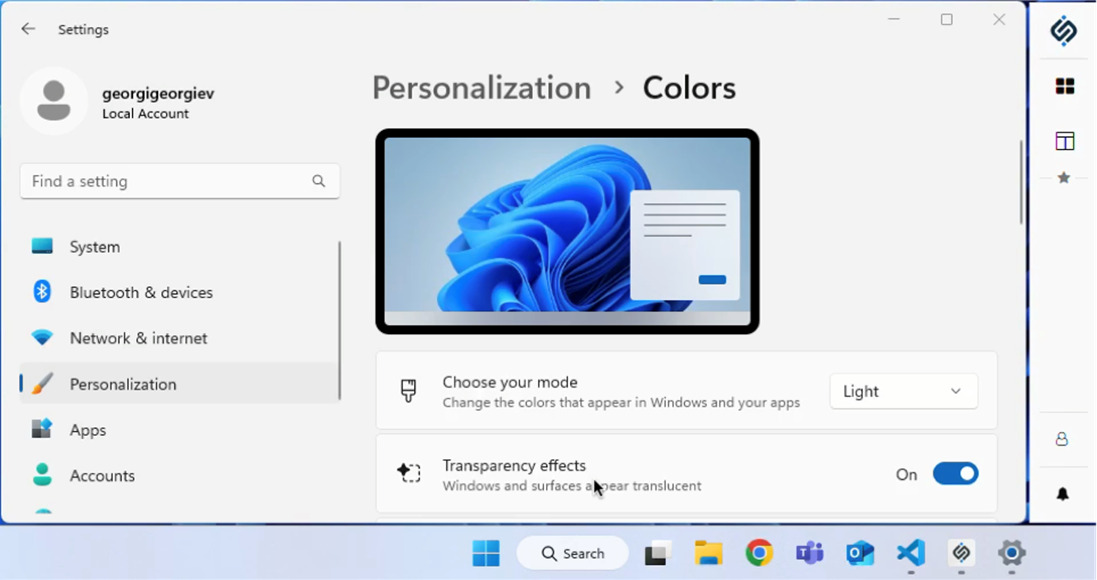Click the System monitor icon in sidebar
The width and height of the screenshot is (1097, 580).
(42, 246)
